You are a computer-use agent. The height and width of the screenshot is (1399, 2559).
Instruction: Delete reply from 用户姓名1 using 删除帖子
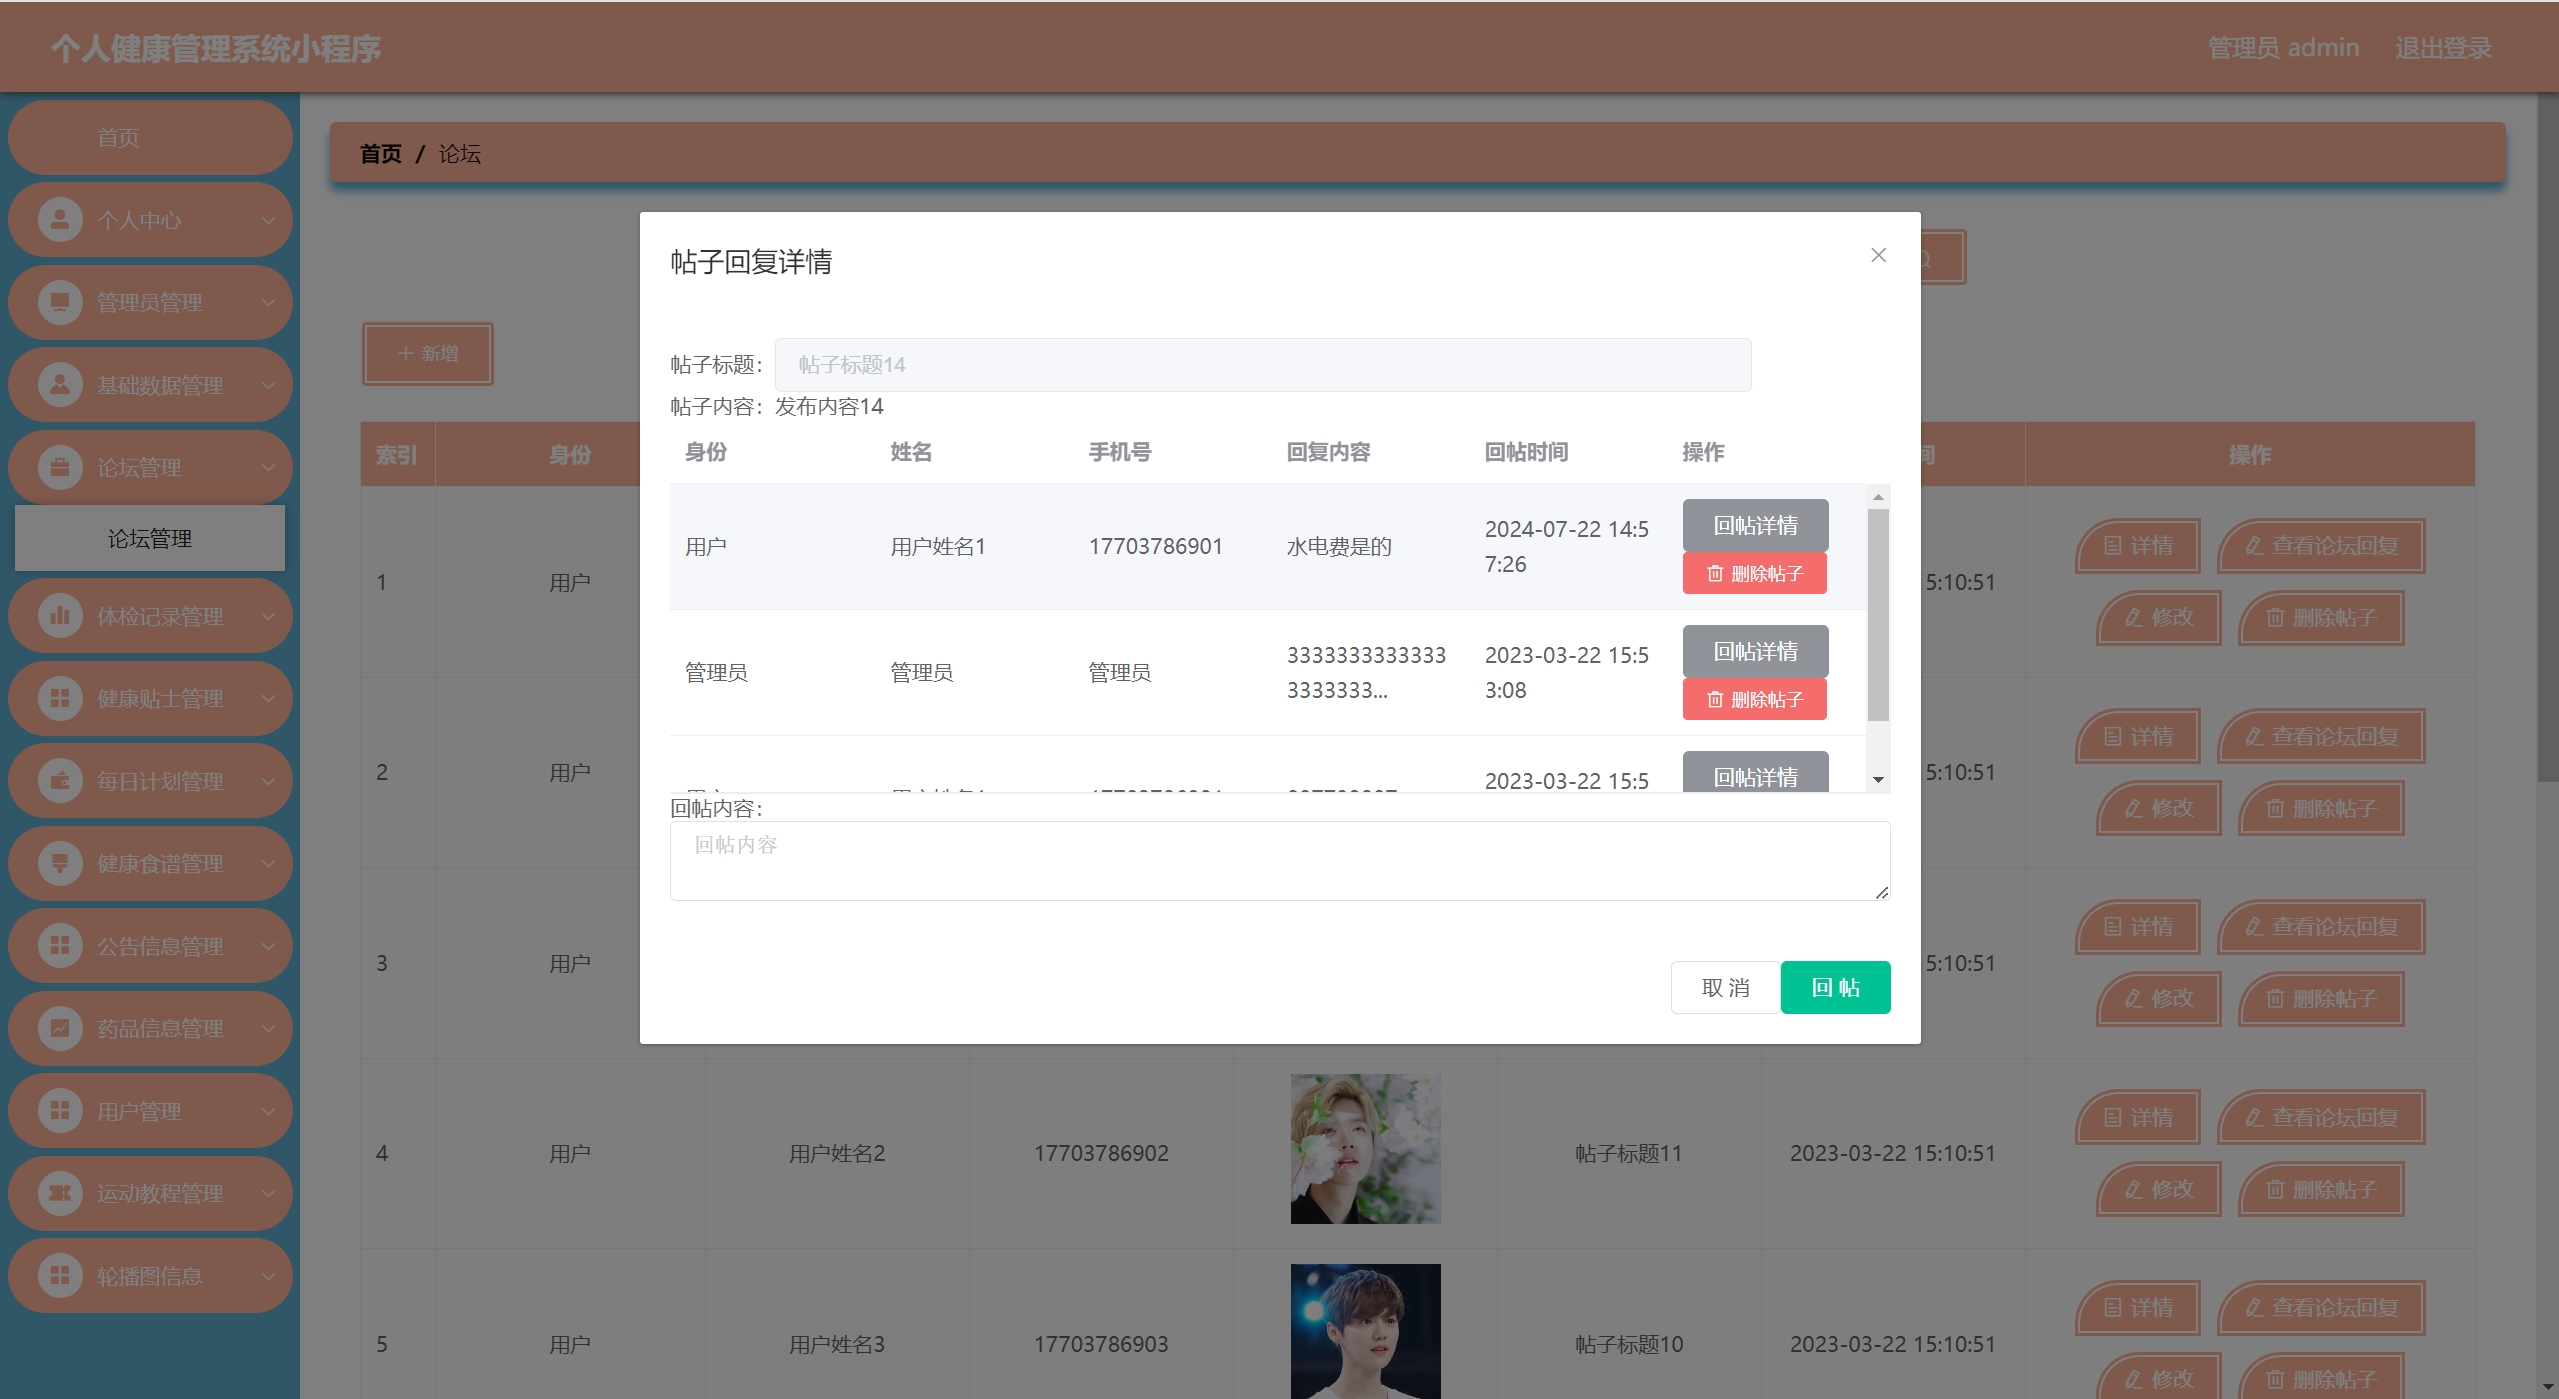(1754, 573)
